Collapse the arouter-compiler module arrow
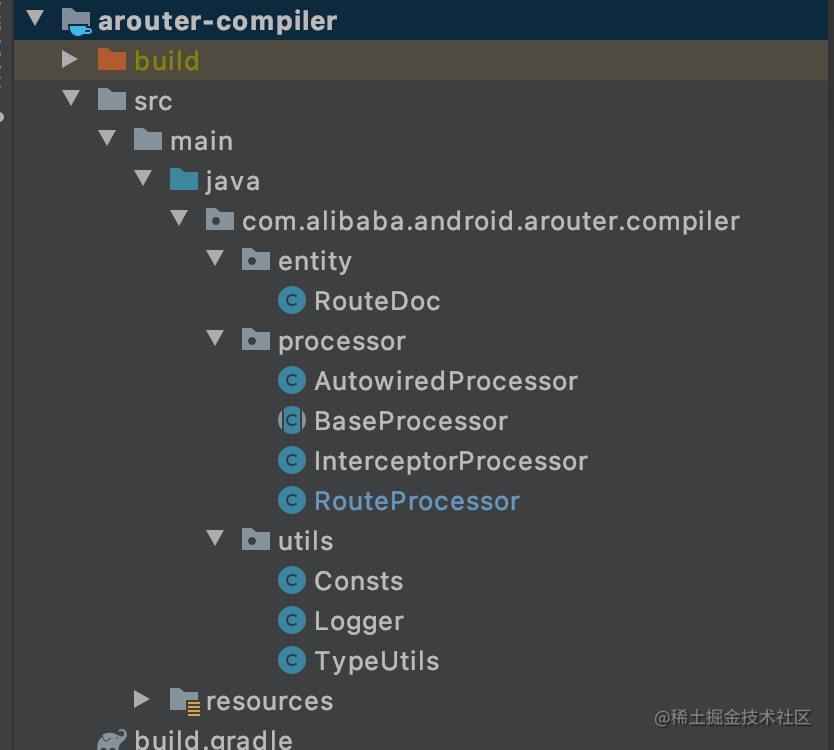 click(x=35, y=18)
